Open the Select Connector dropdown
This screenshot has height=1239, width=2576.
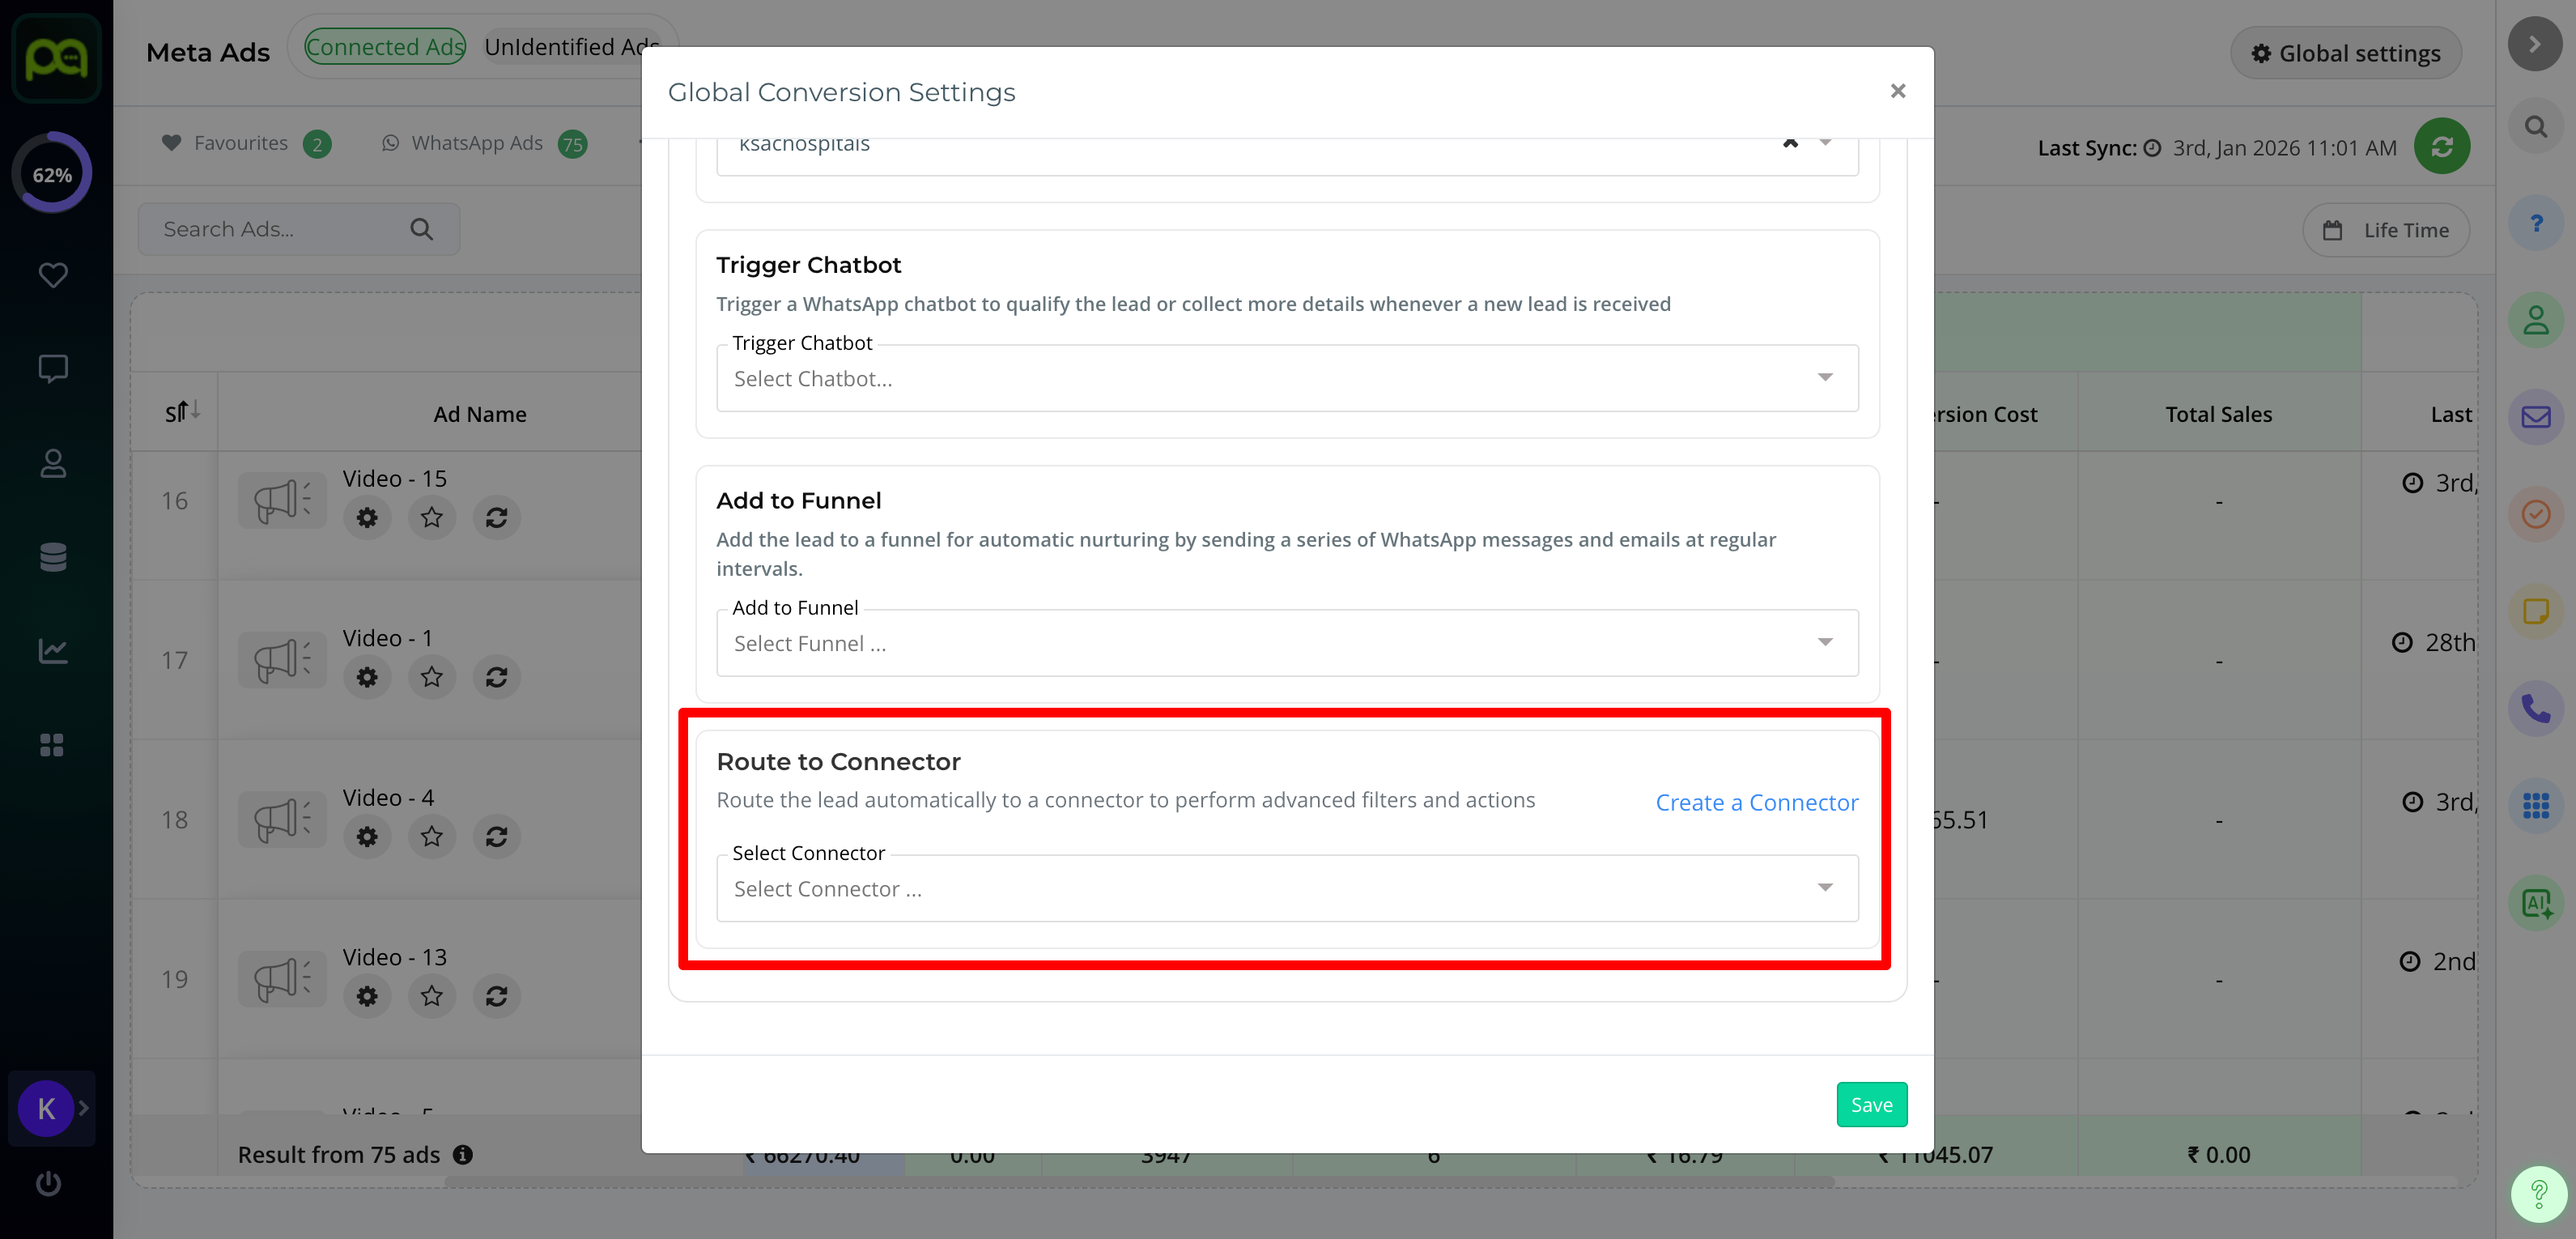tap(1286, 889)
